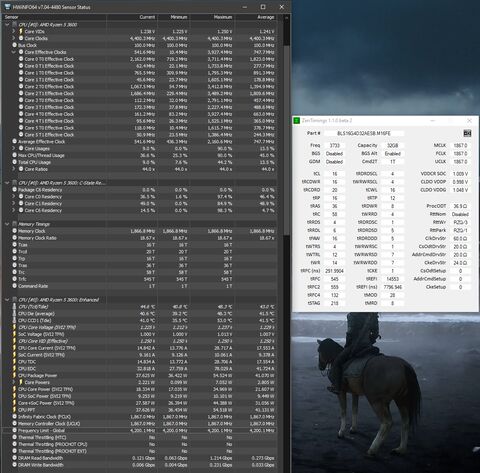The height and width of the screenshot is (473, 480).
Task: Click the chip icon of CPU [#0] AMD Ryzen header
Action: pos(14,24)
